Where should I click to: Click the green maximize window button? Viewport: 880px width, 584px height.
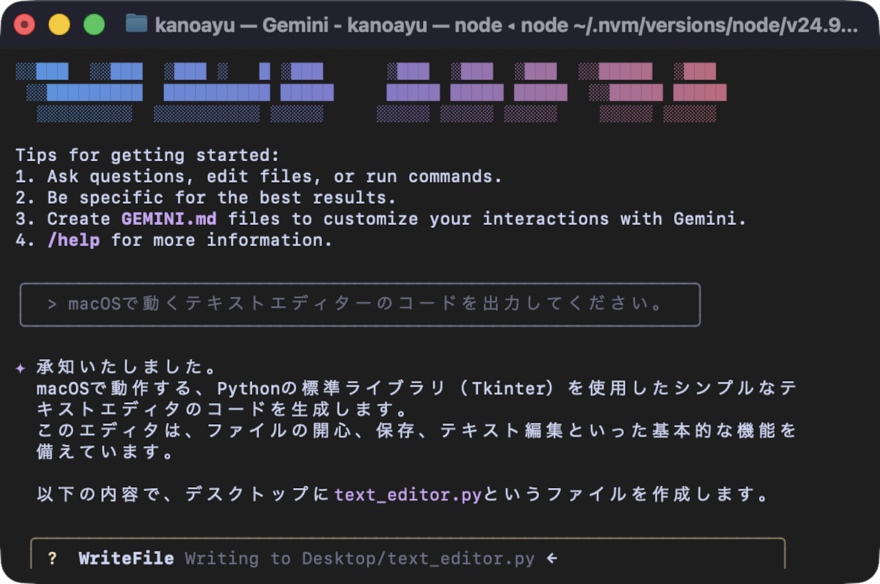94,25
